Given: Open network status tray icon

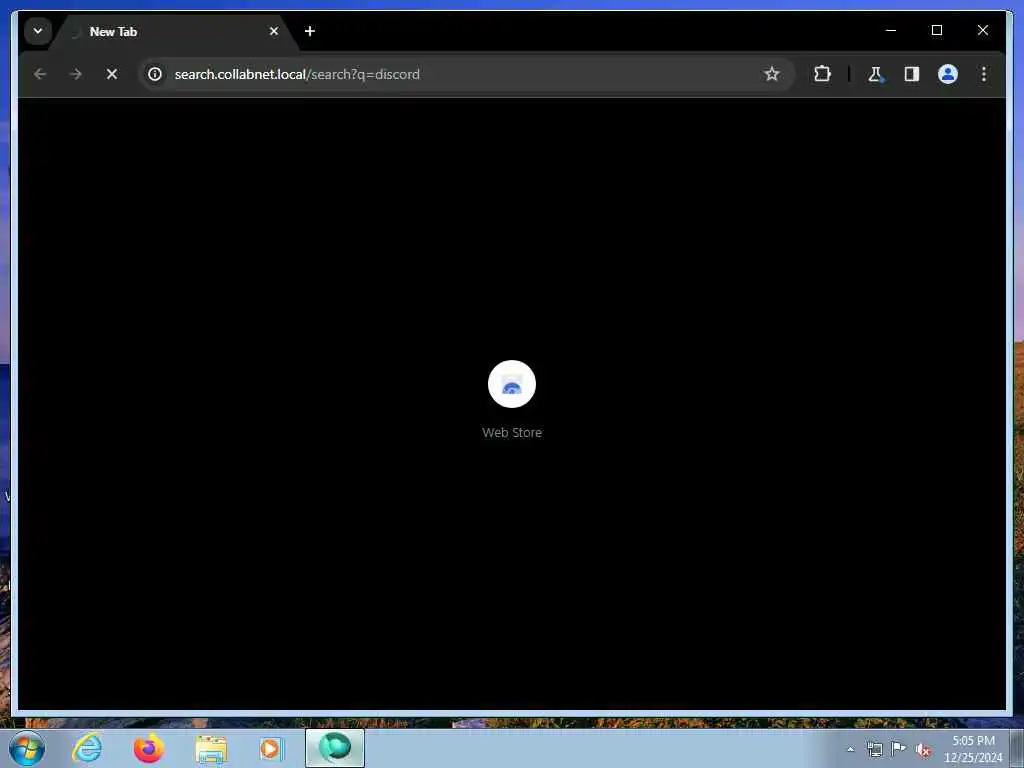Looking at the screenshot, I should 874,749.
